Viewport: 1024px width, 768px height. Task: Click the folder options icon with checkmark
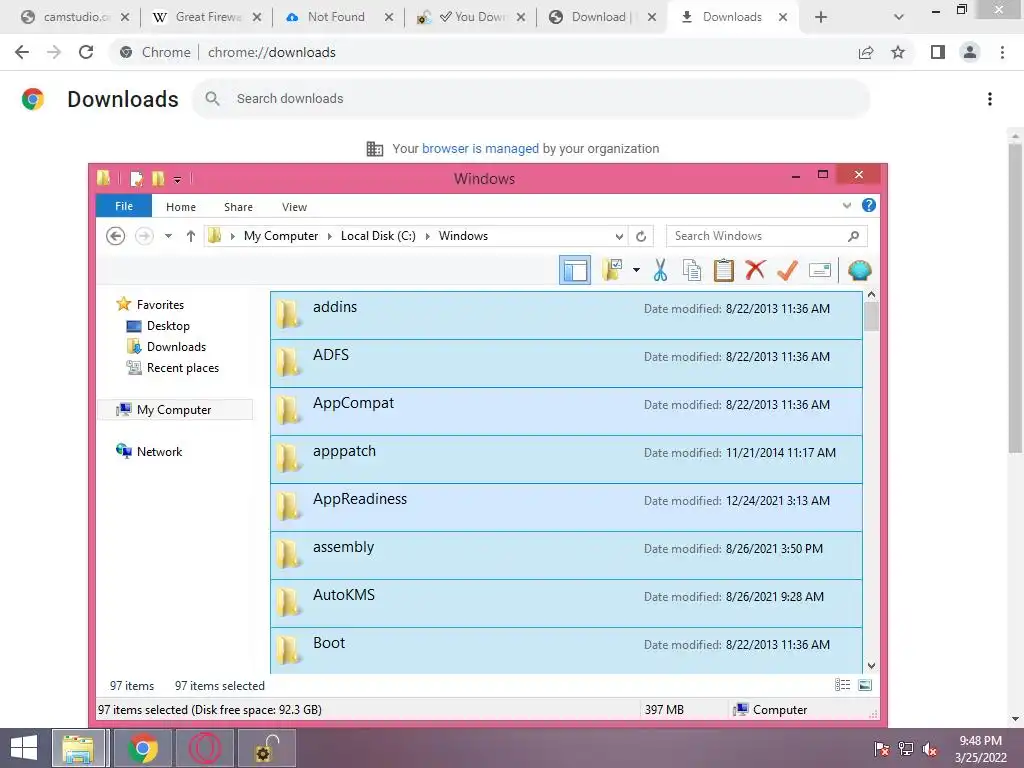click(613, 270)
